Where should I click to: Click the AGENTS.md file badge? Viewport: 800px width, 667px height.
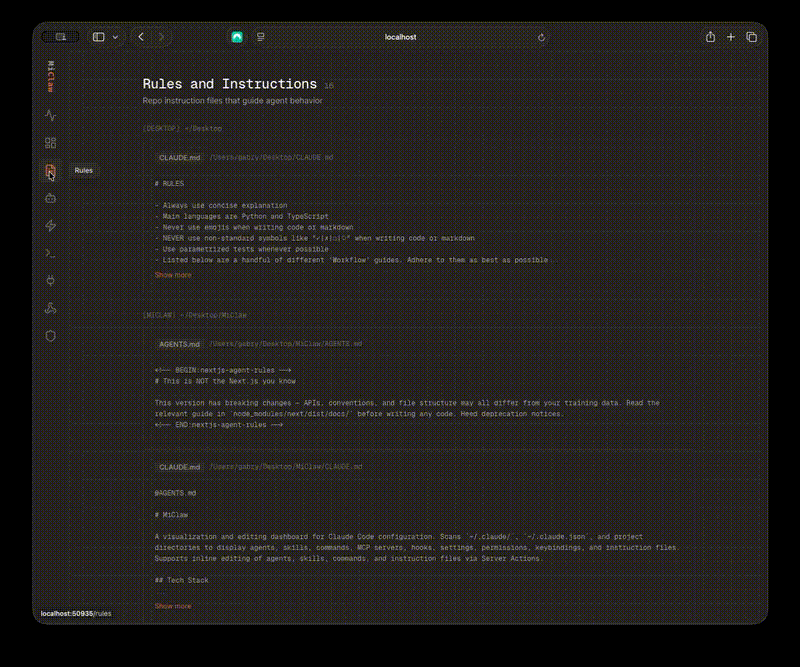(x=179, y=344)
